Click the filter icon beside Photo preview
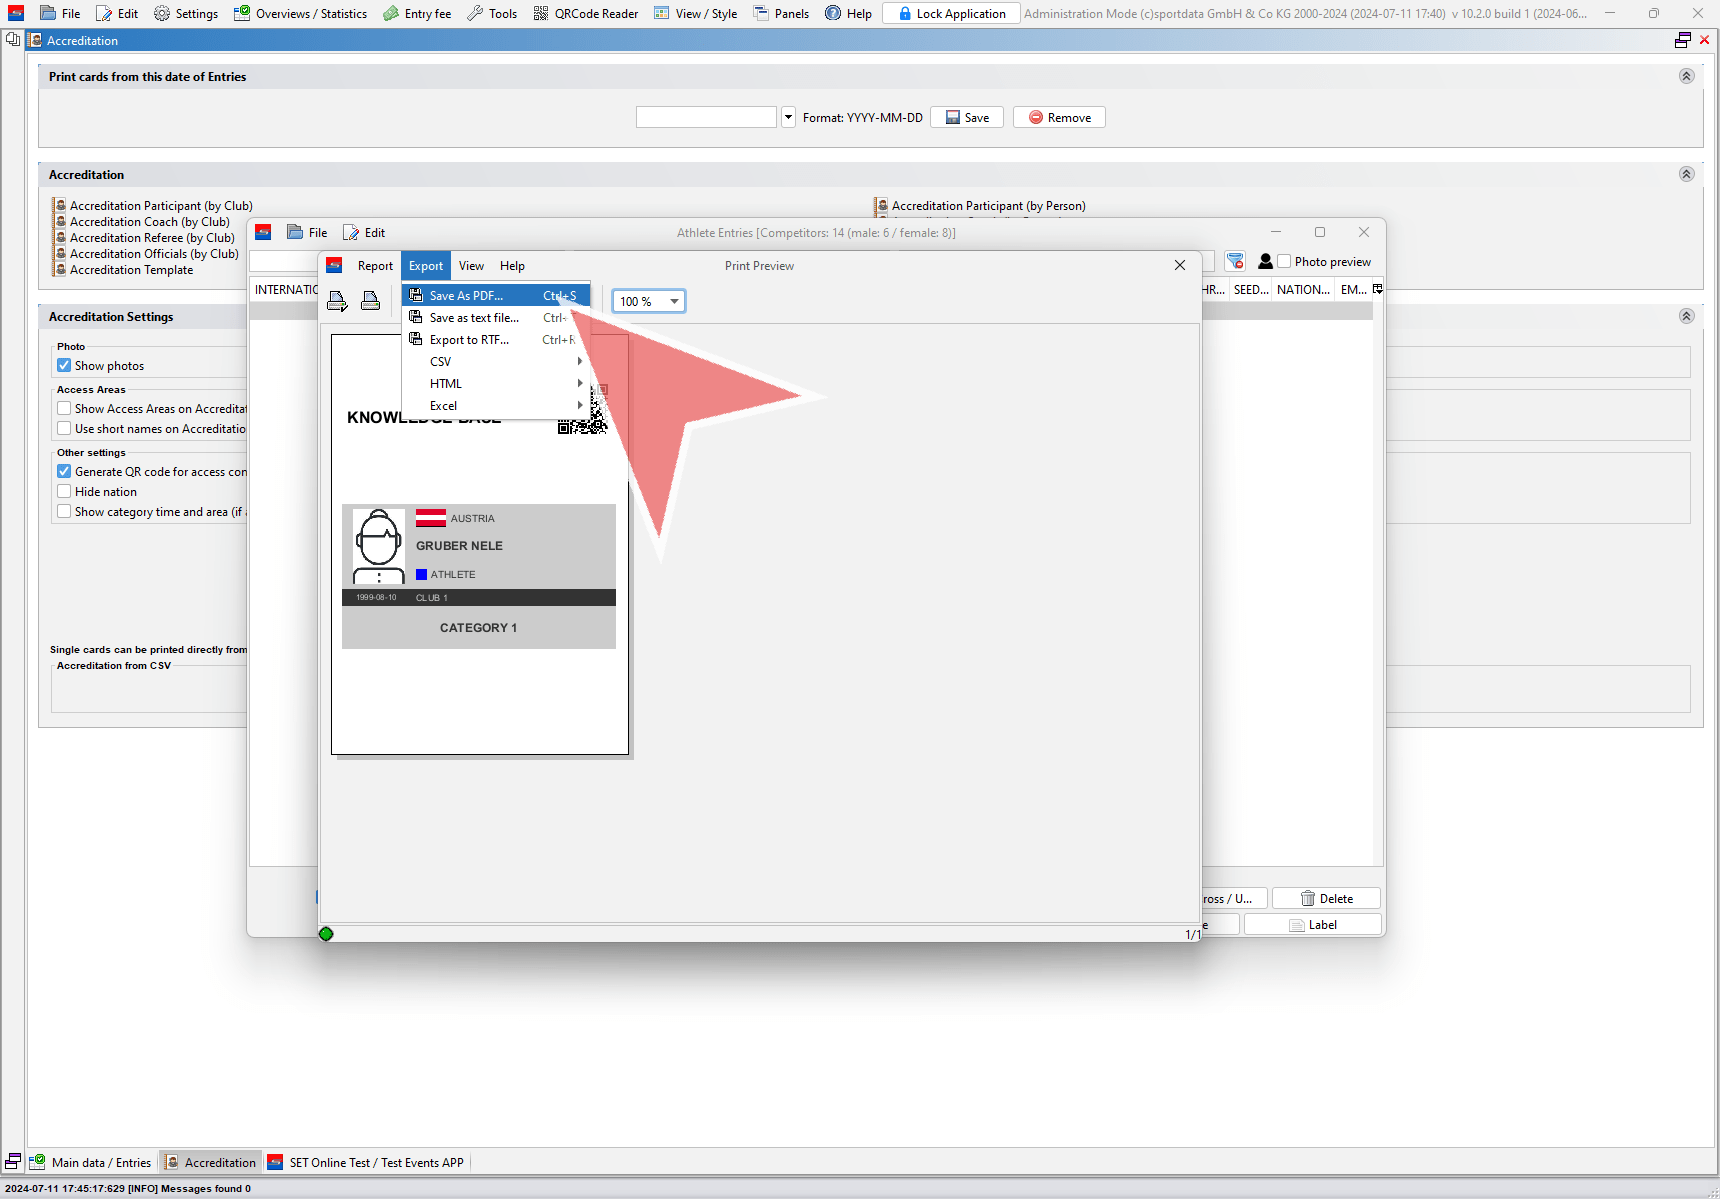1720x1200 pixels. coord(1235,261)
